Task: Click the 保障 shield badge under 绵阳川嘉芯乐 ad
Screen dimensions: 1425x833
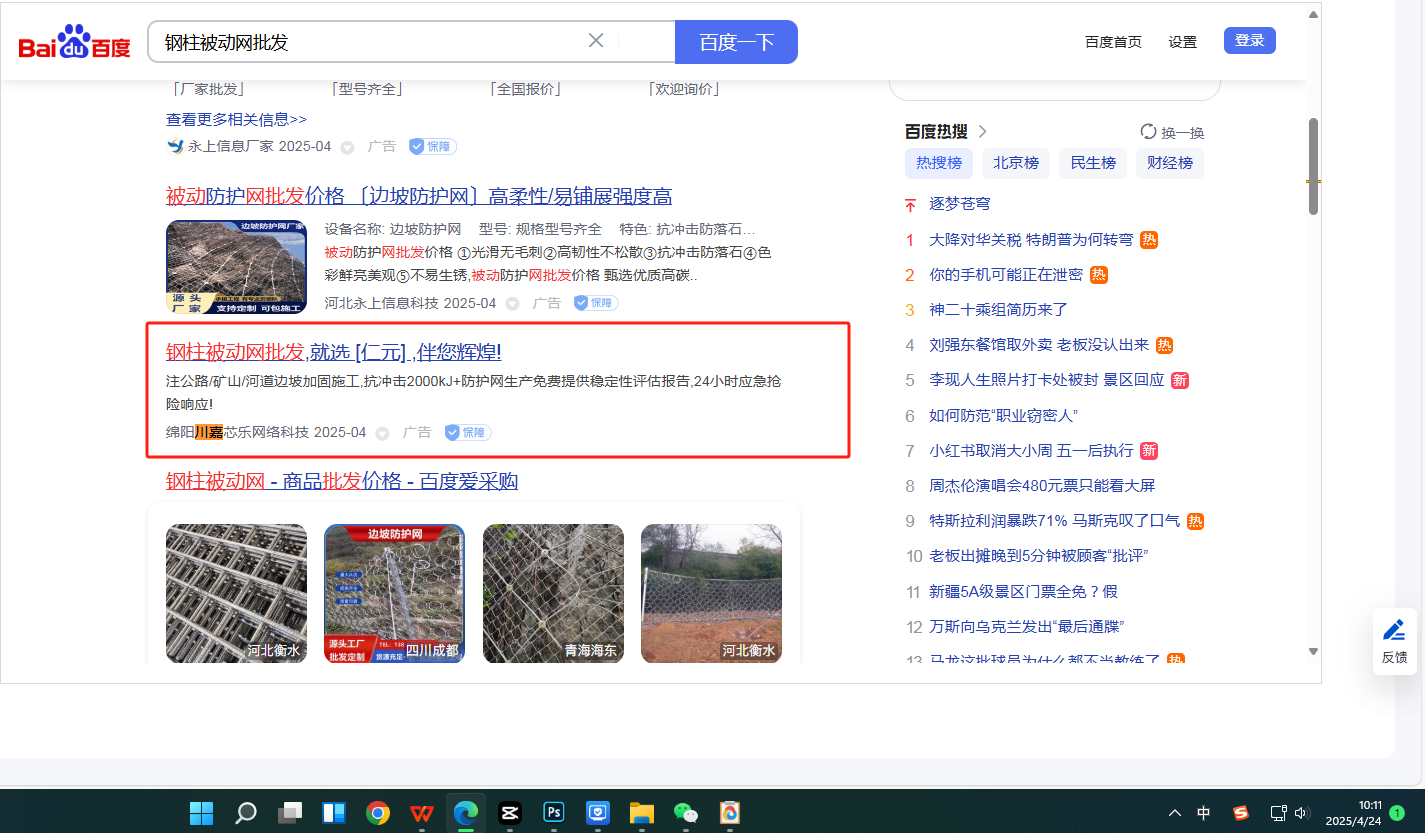Action: (x=467, y=432)
